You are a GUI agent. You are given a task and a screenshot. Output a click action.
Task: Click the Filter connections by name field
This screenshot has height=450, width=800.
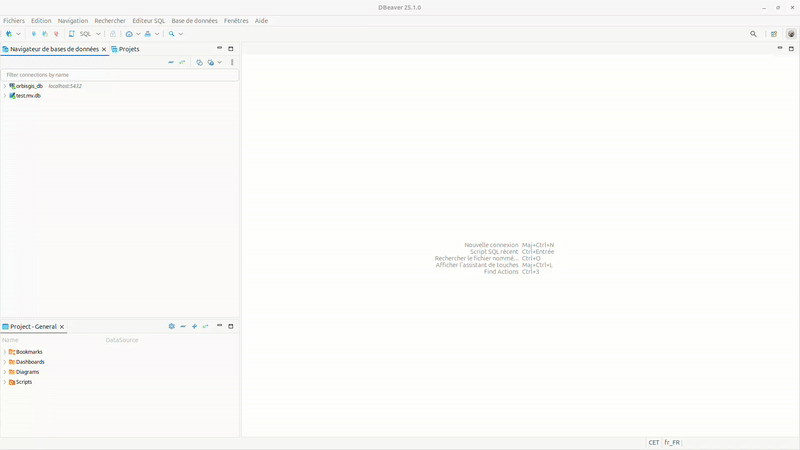(x=120, y=74)
